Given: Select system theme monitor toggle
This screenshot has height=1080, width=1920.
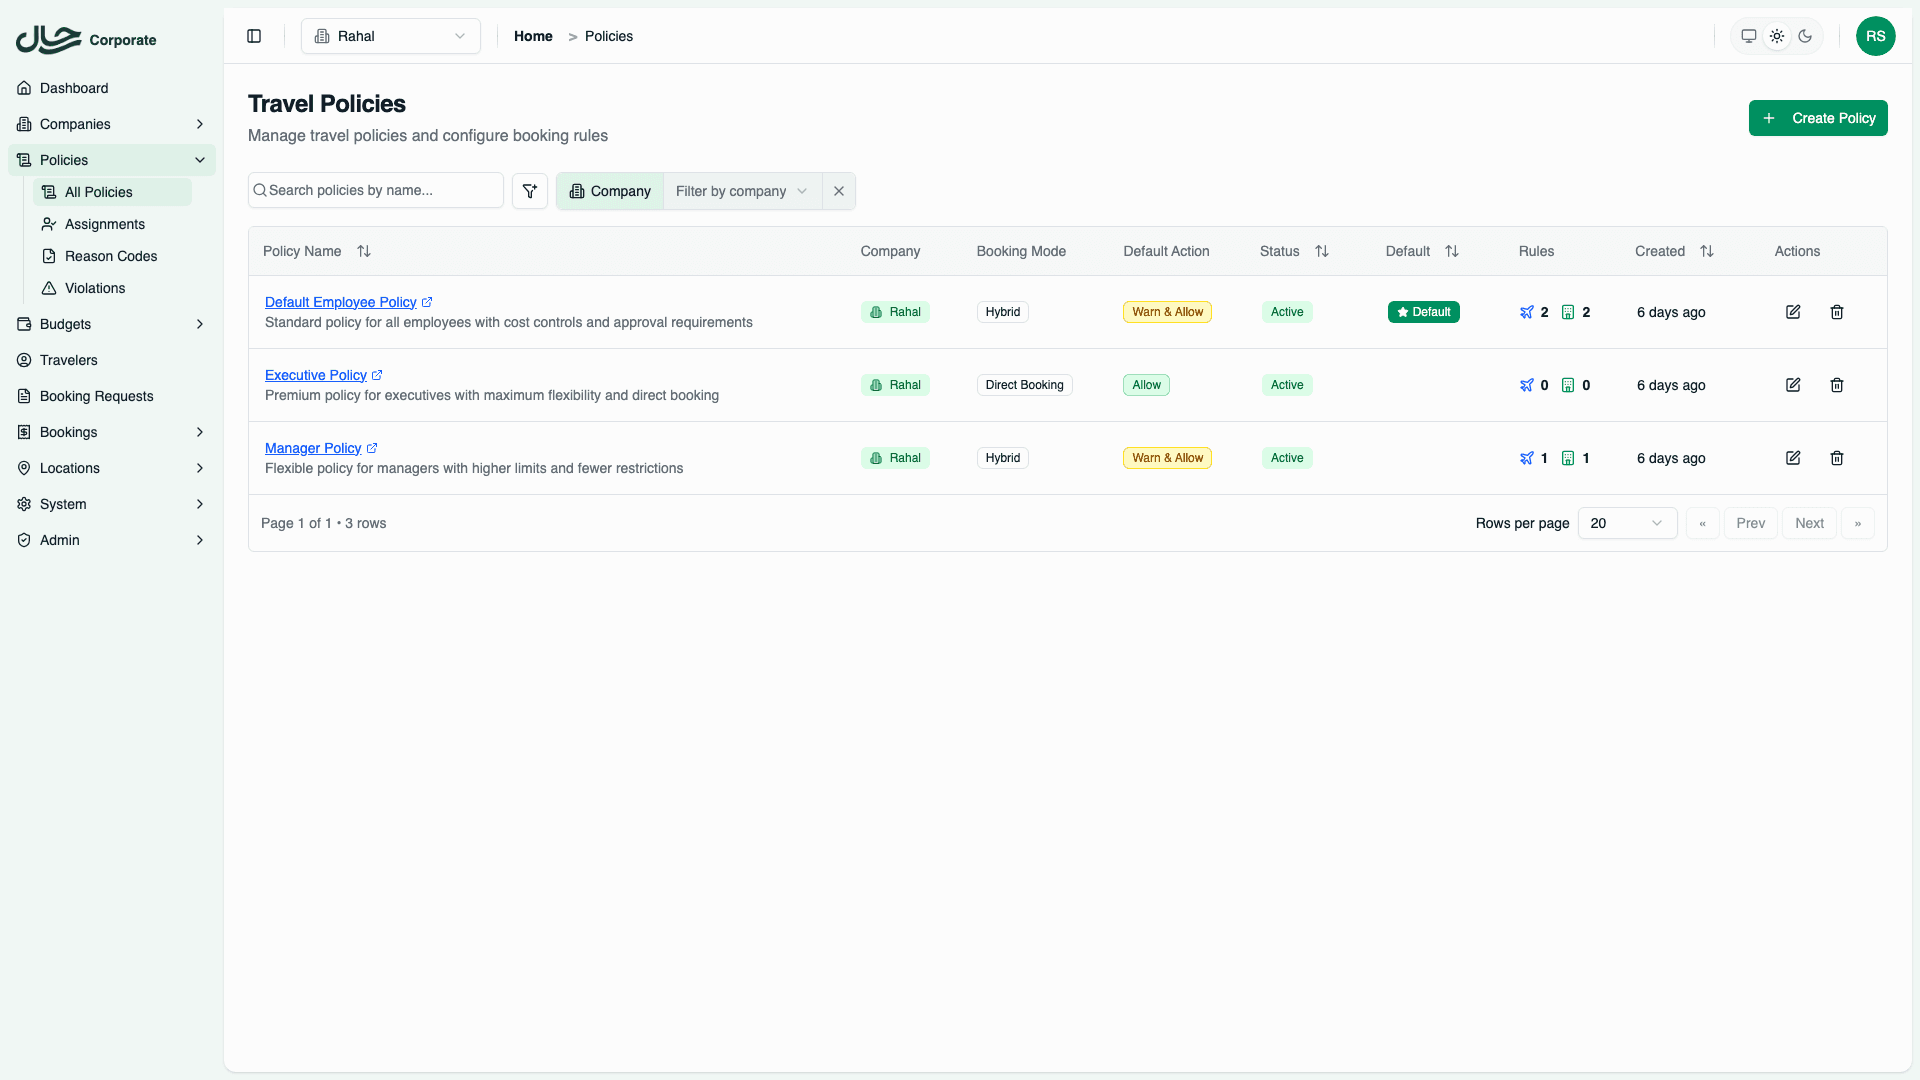Looking at the screenshot, I should 1749,36.
